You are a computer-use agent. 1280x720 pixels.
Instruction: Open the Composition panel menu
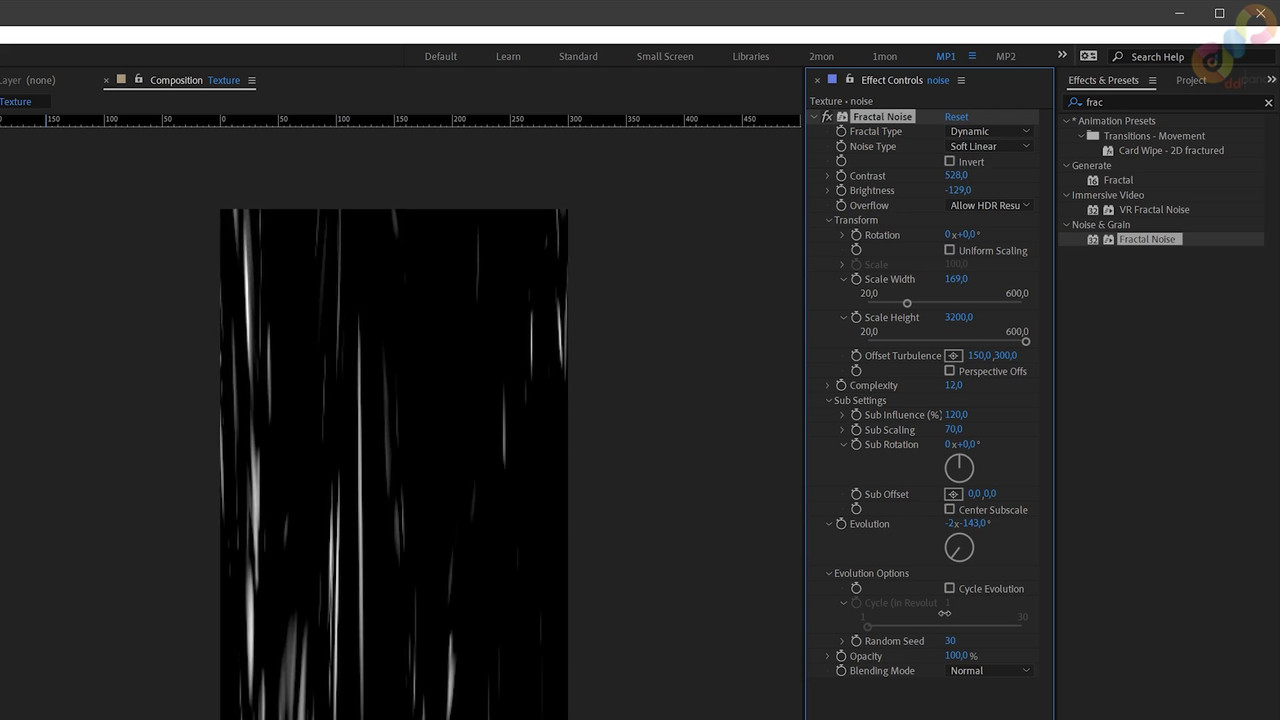pyautogui.click(x=252, y=81)
